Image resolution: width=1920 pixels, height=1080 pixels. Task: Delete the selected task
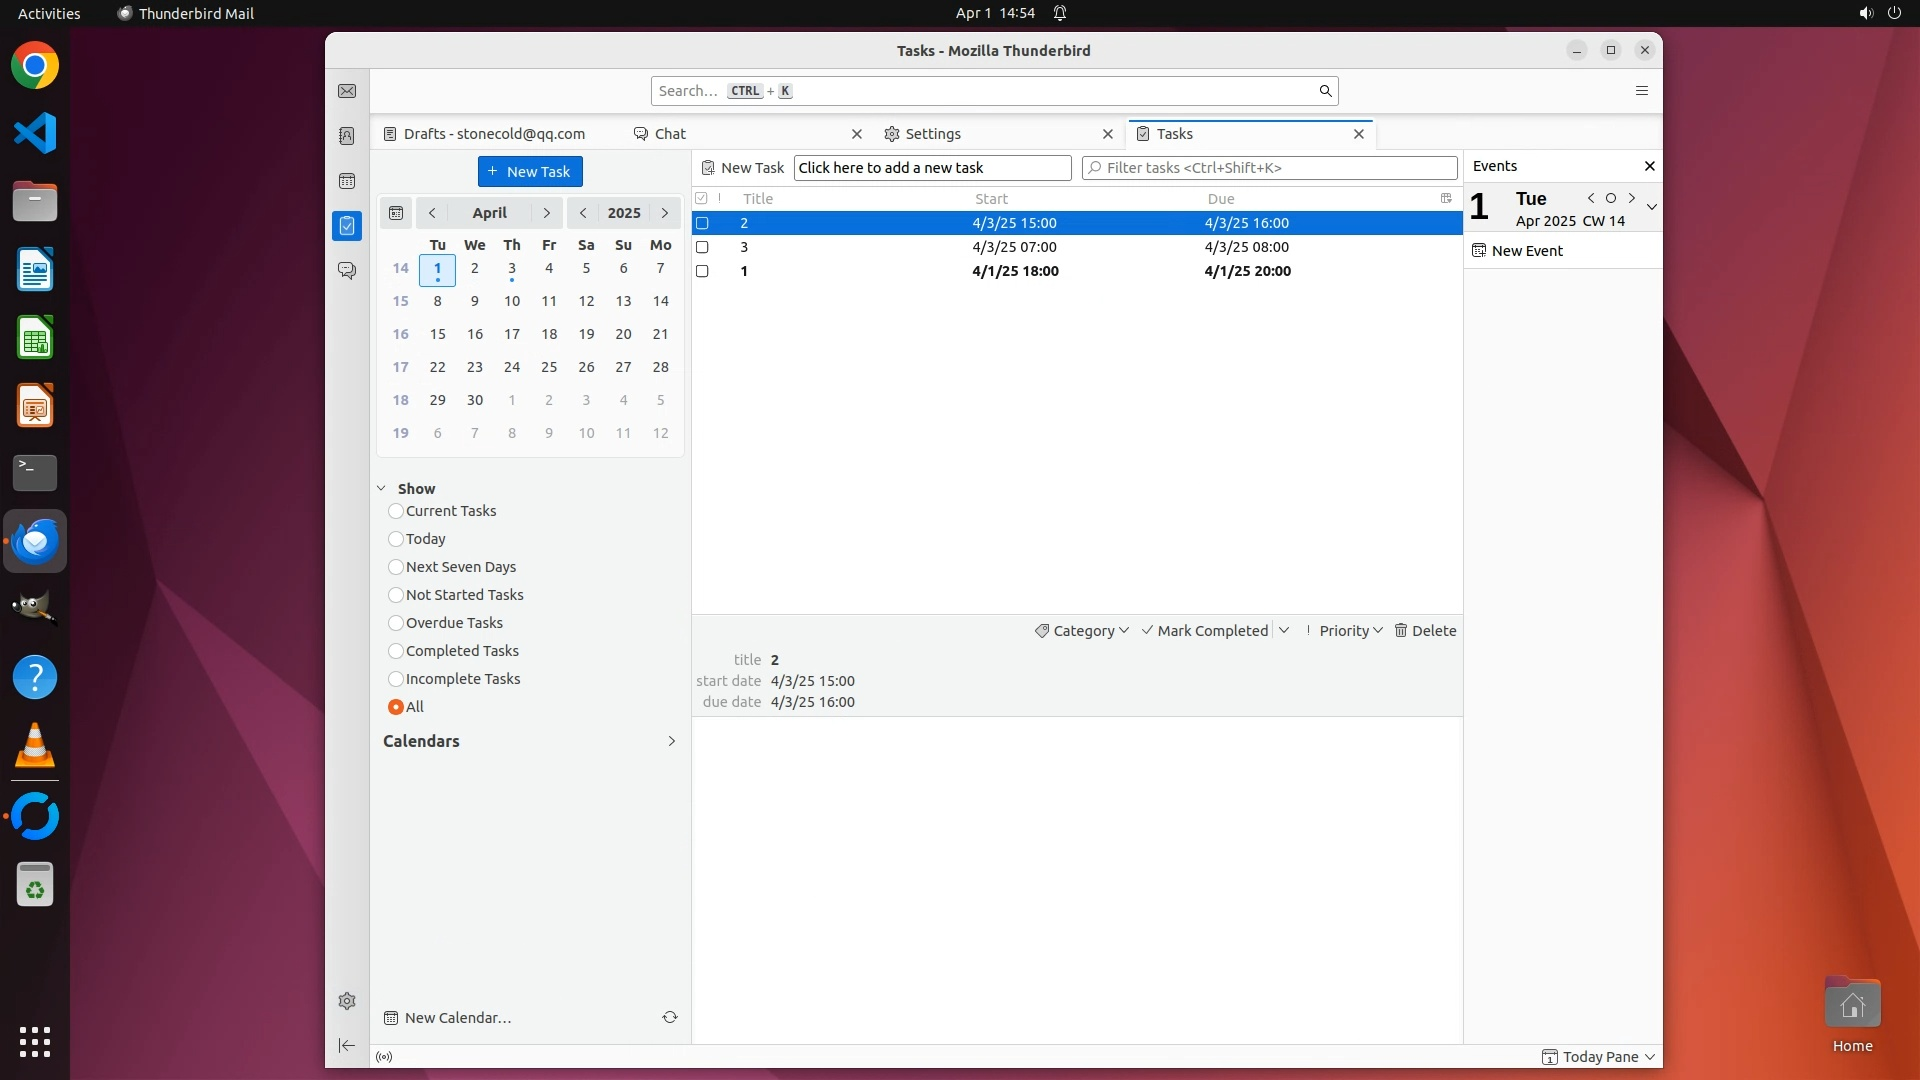[x=1425, y=631]
